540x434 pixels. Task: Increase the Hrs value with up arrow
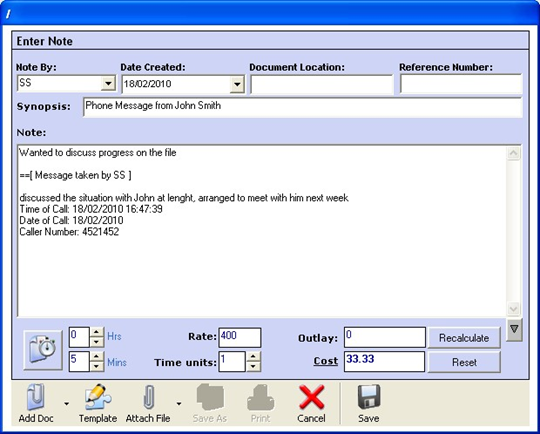pos(97,332)
